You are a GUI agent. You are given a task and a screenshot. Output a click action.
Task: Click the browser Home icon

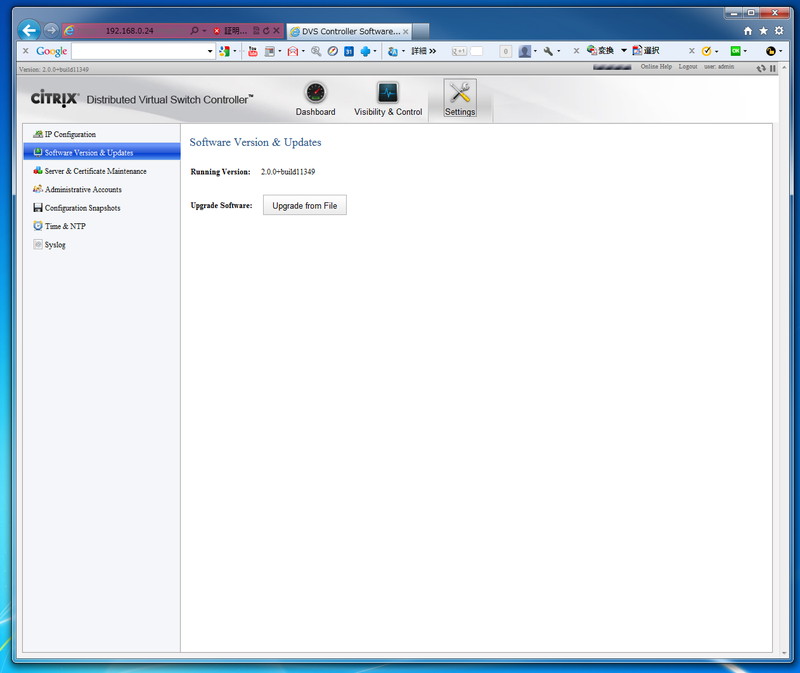coord(748,31)
